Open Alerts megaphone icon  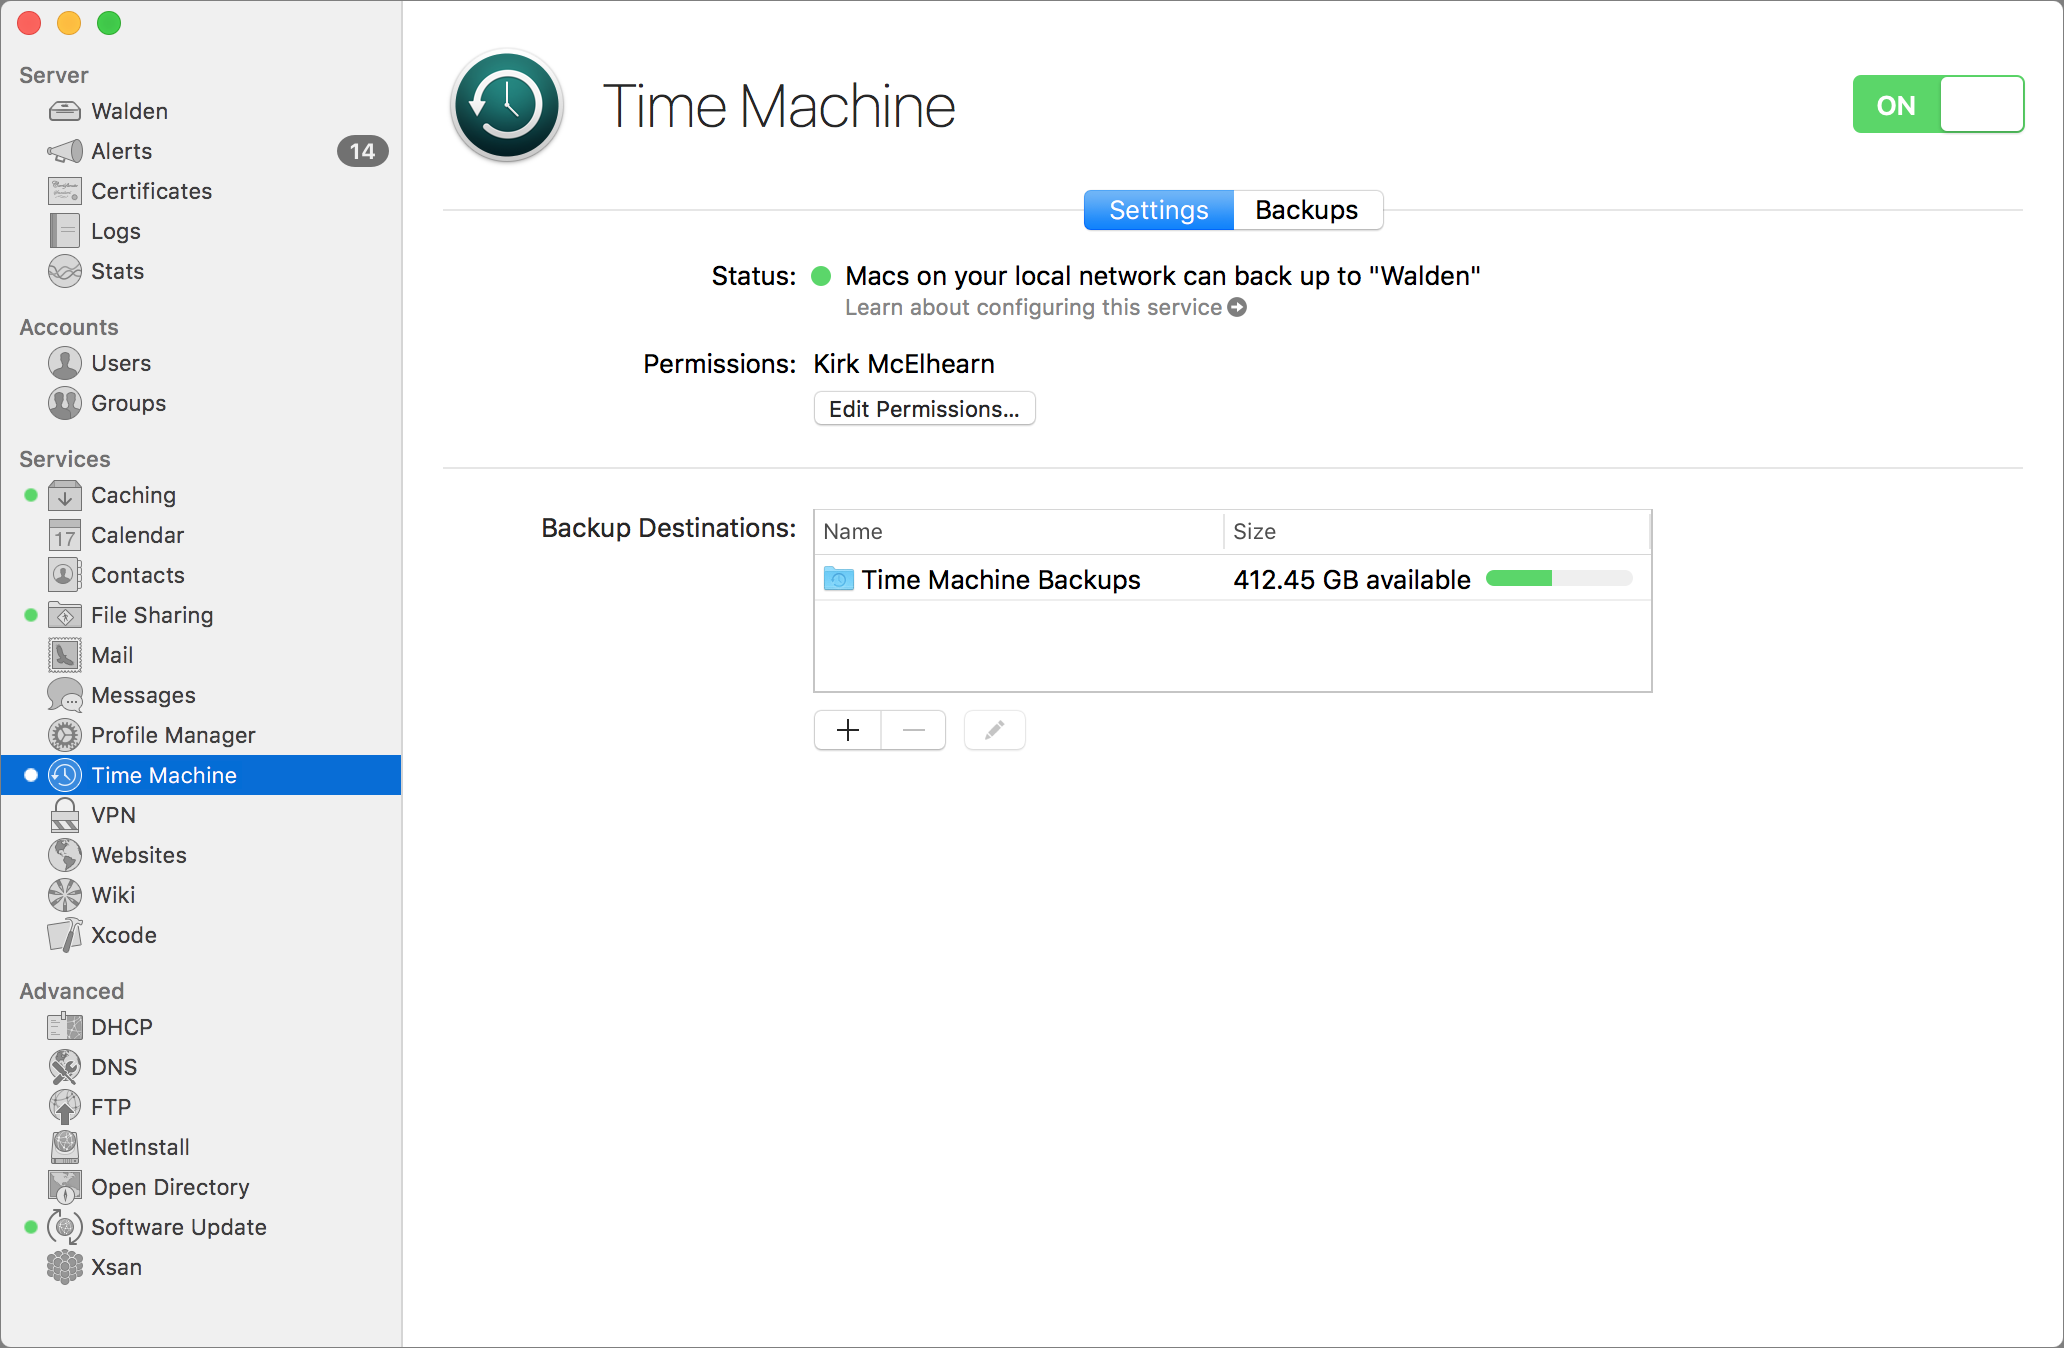(x=65, y=151)
